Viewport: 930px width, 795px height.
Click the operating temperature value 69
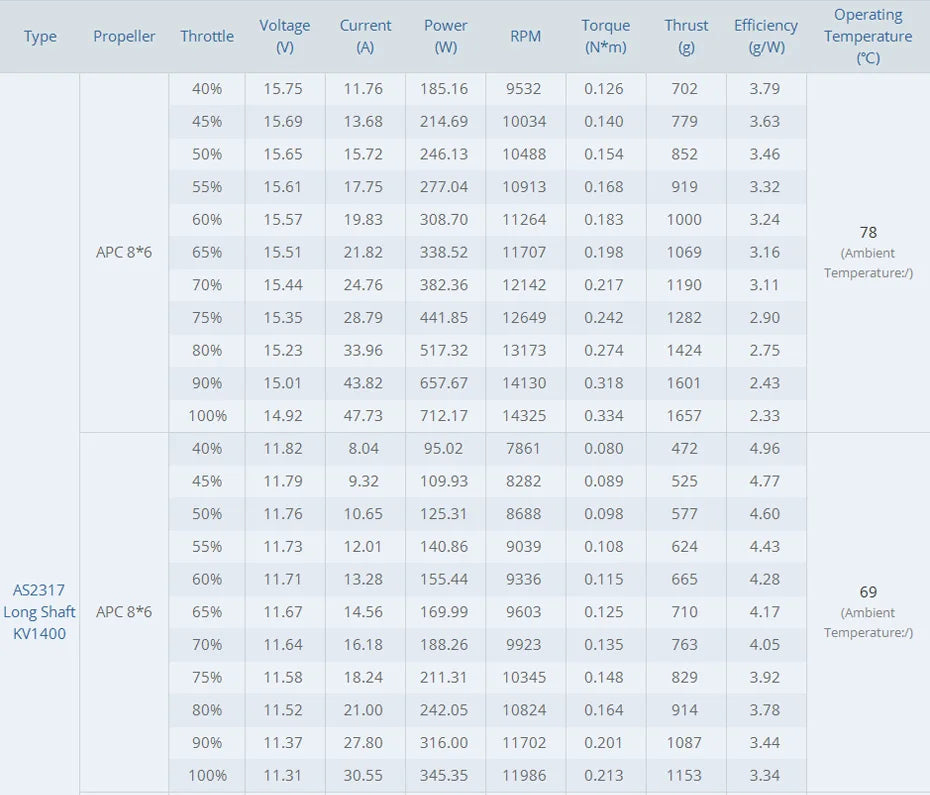[x=868, y=592]
